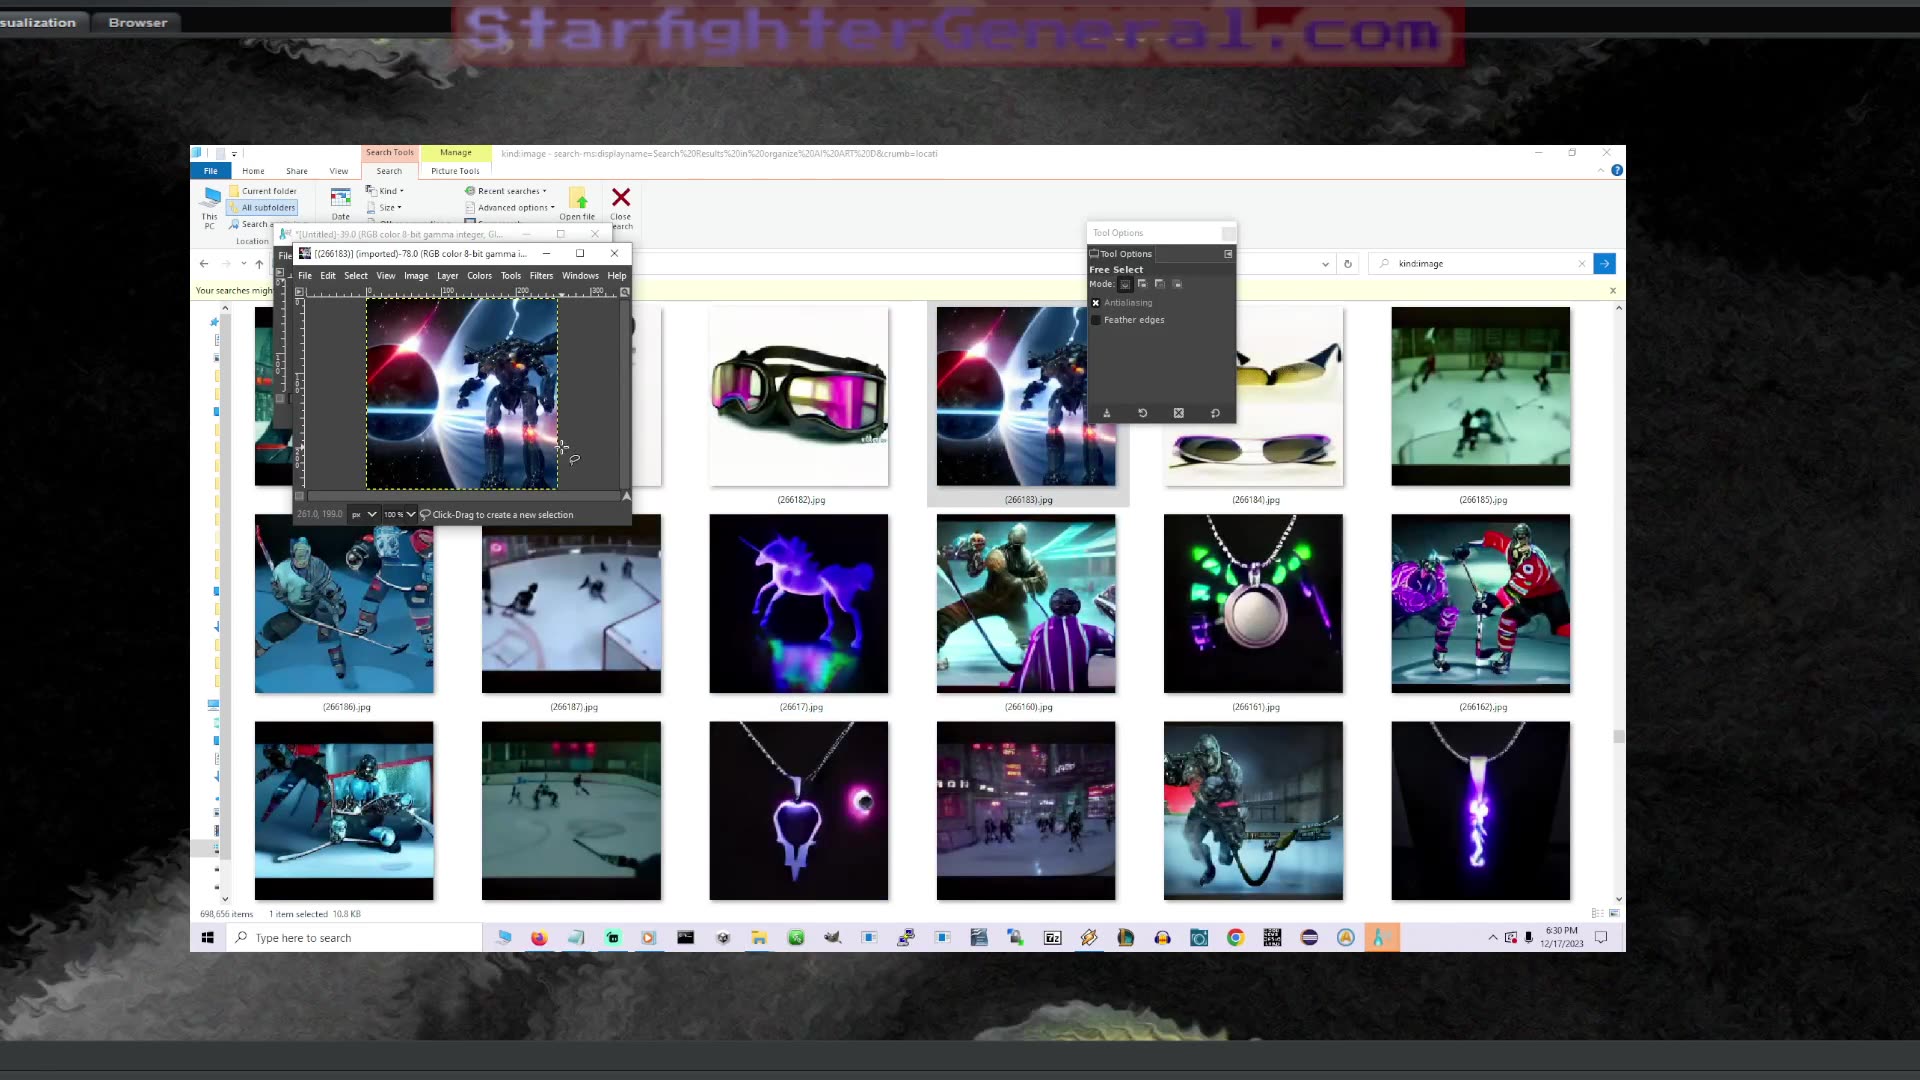1920x1080 pixels.
Task: Click zoom-on-resize icon at ruler corner
Action: (x=624, y=292)
